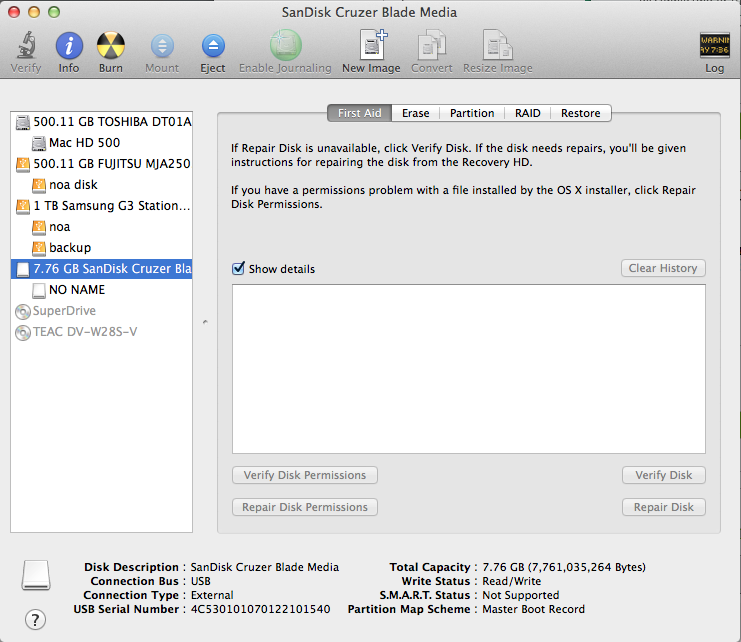The height and width of the screenshot is (642, 741).
Task: Select the NO NAME volume
Action: [102, 290]
